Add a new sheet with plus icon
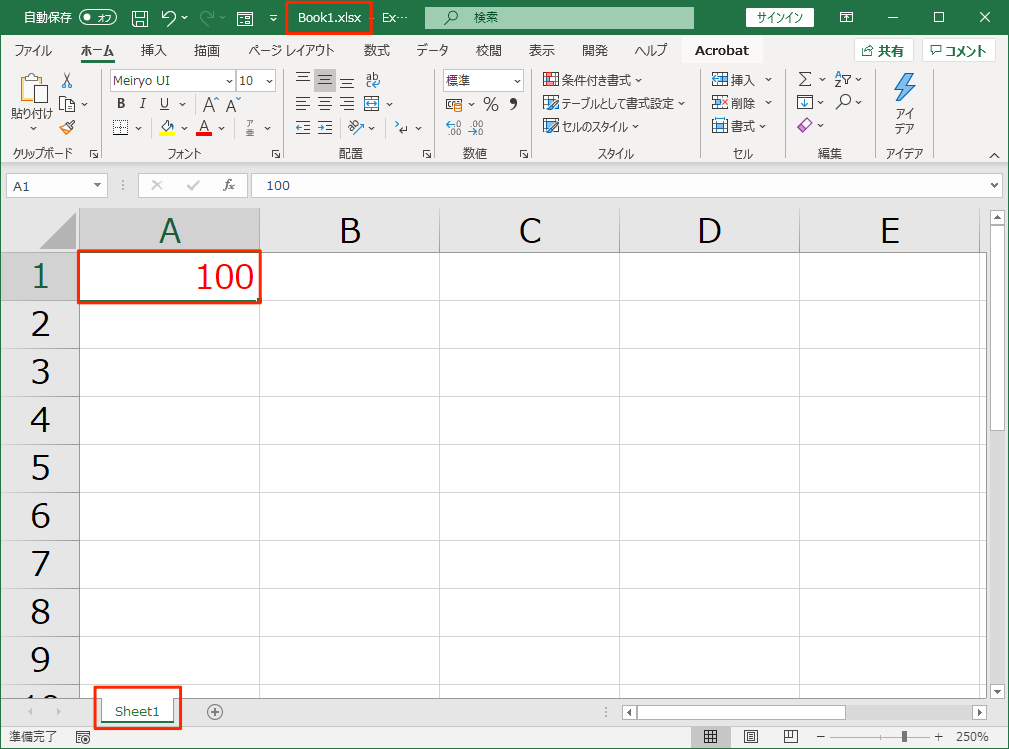1009x749 pixels. click(214, 712)
